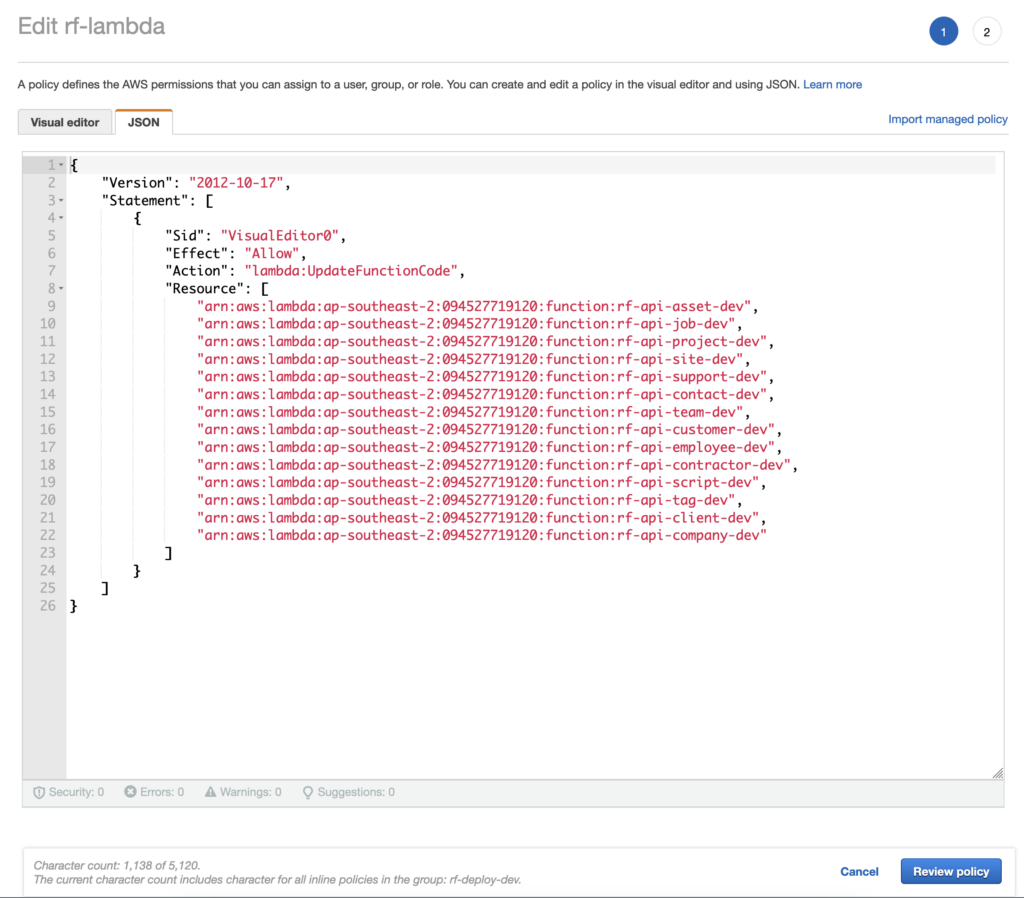Go to step 2 indicator
1024x898 pixels.
pyautogui.click(x=986, y=31)
